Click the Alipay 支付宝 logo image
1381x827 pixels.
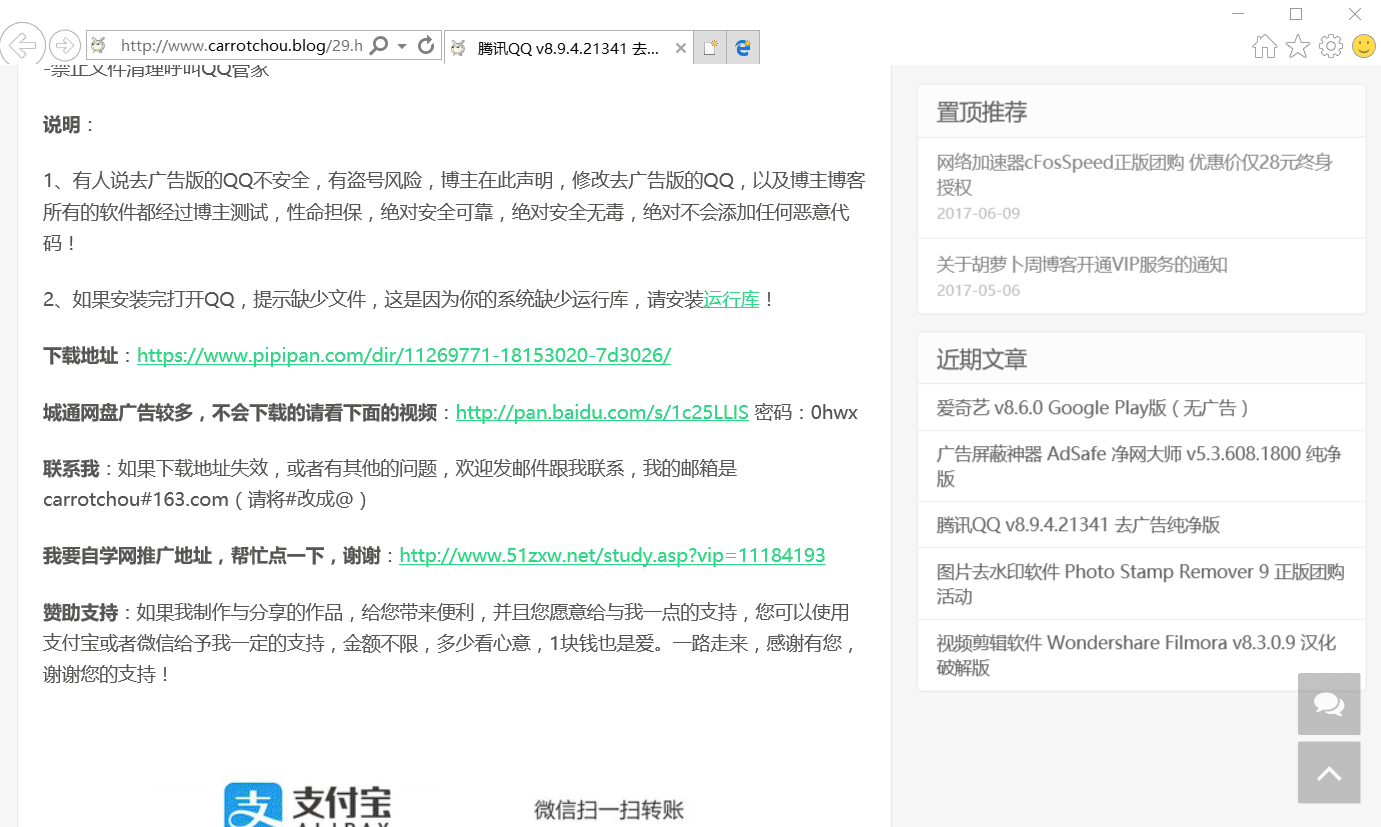tap(308, 804)
